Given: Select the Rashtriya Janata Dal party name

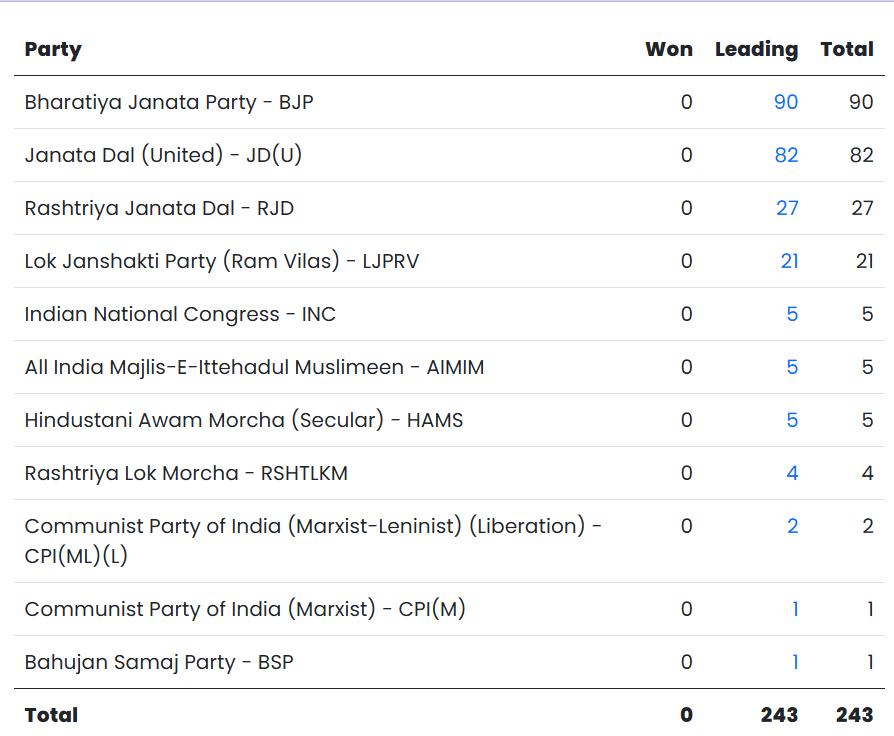Looking at the screenshot, I should pyautogui.click(x=159, y=209).
